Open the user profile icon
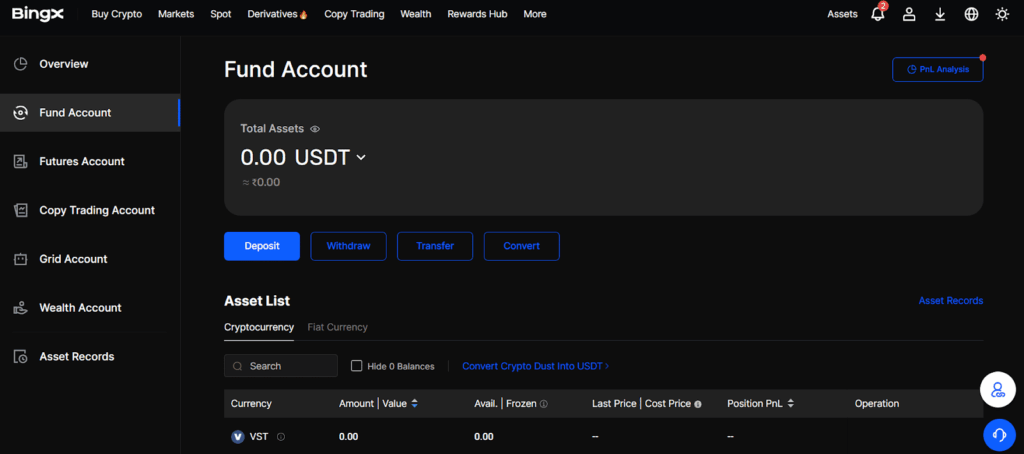 [x=909, y=14]
